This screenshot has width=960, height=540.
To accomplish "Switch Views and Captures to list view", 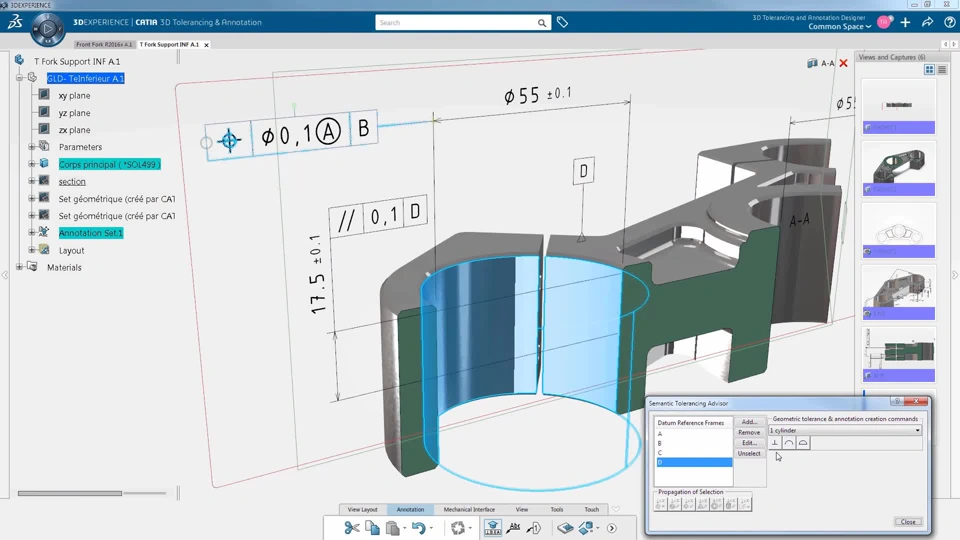I will click(x=942, y=70).
